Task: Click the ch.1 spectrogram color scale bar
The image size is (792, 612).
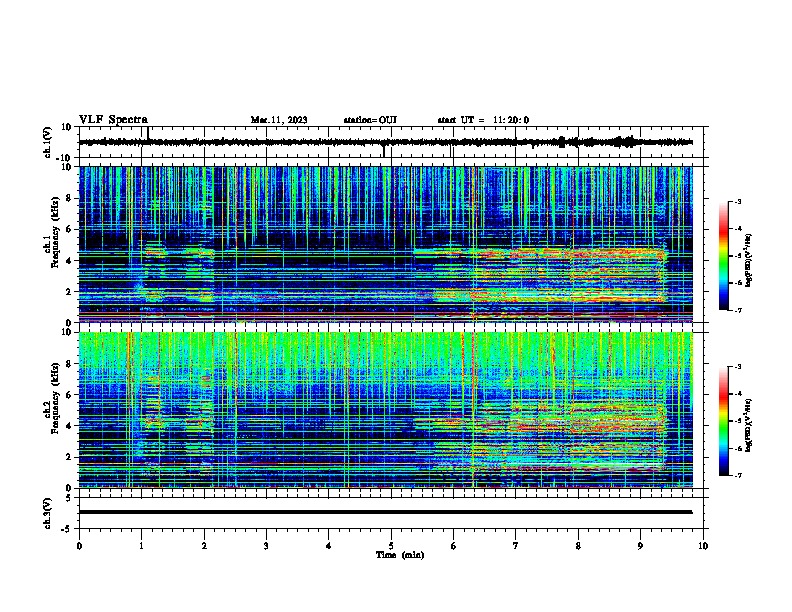Action: point(723,256)
